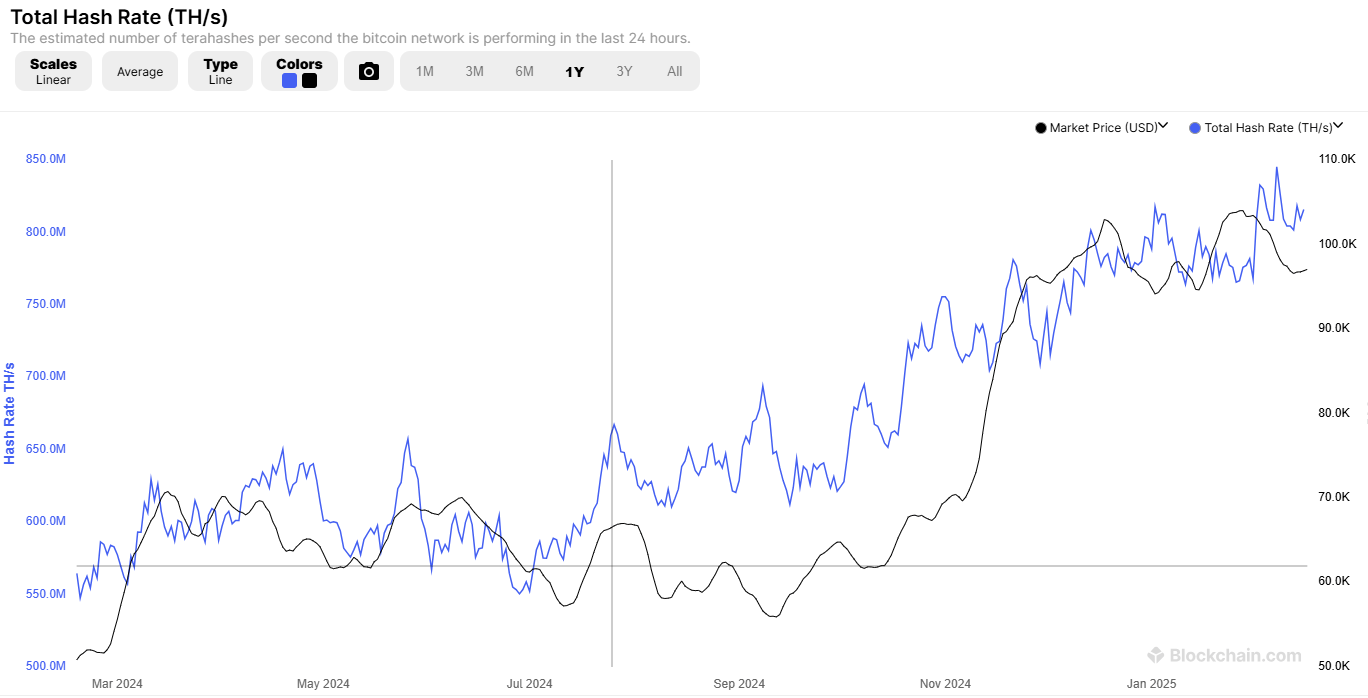Switch the chart scale from Linear
Image resolution: width=1368 pixels, height=698 pixels.
(53, 71)
